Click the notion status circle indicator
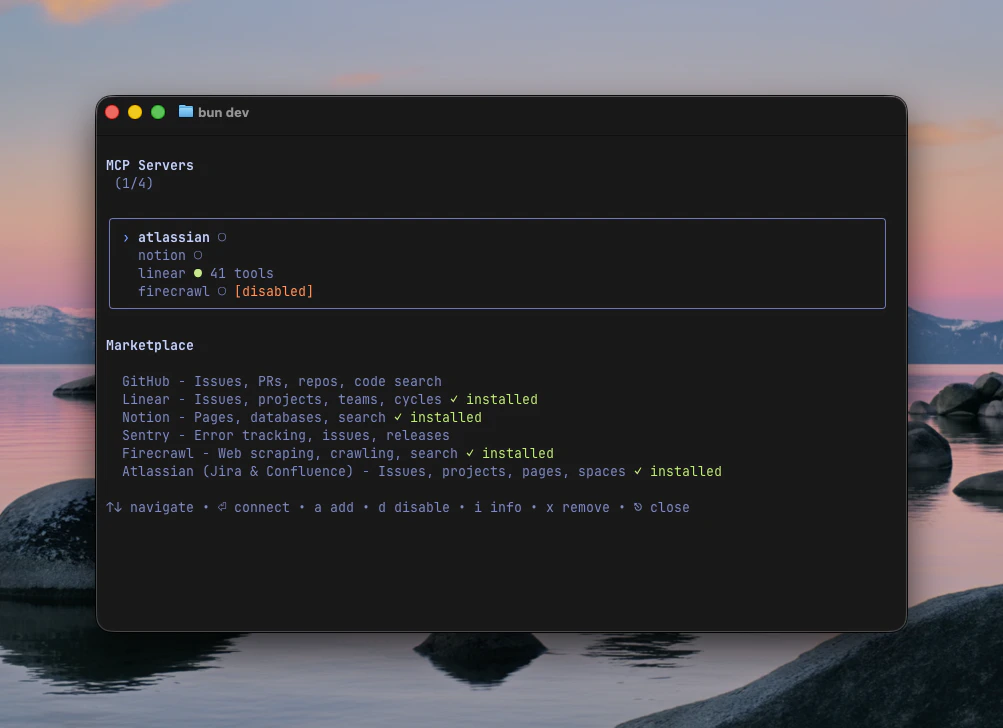The image size is (1003, 728). pyautogui.click(x=198, y=255)
